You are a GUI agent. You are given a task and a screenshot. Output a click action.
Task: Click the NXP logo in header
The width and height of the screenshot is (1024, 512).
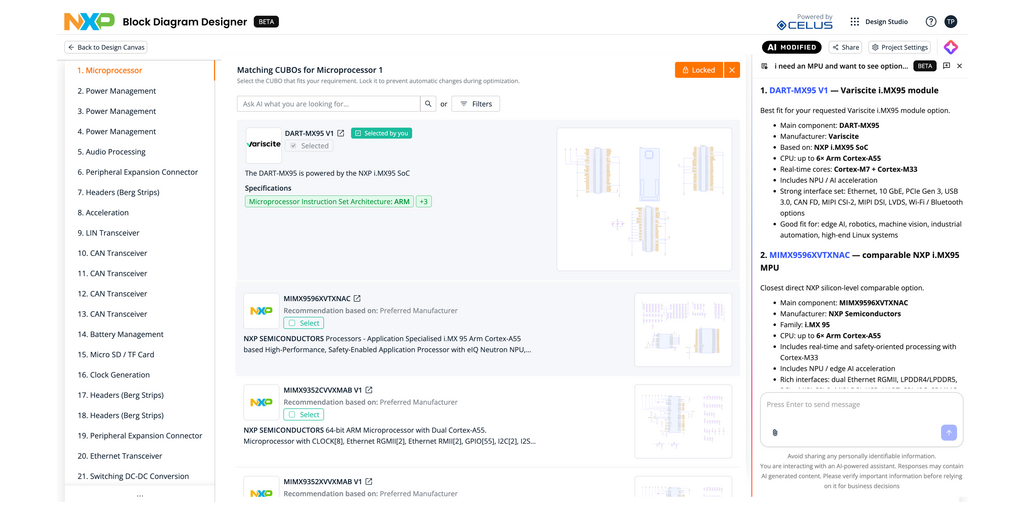(89, 22)
